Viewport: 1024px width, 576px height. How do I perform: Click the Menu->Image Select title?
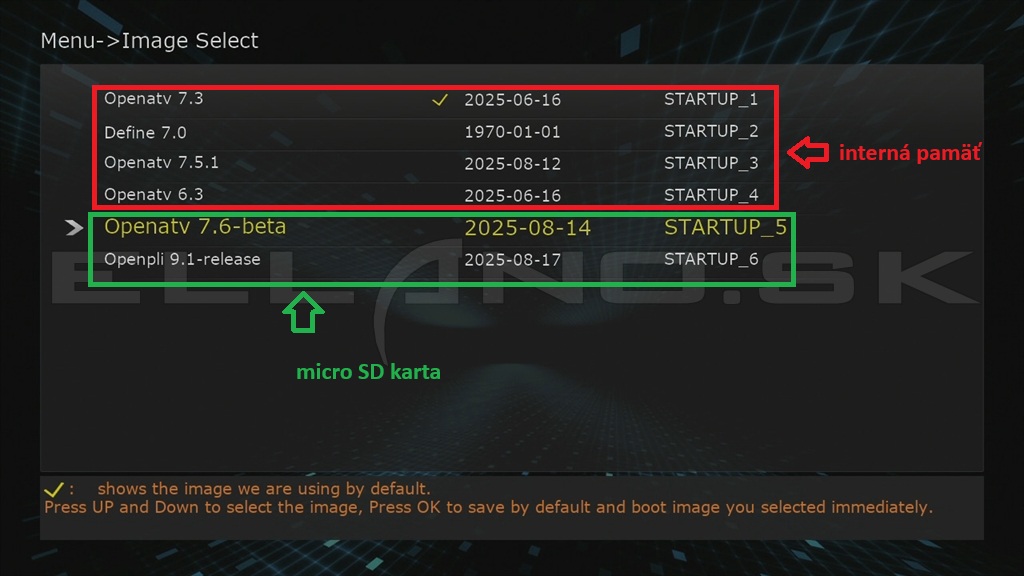point(148,41)
